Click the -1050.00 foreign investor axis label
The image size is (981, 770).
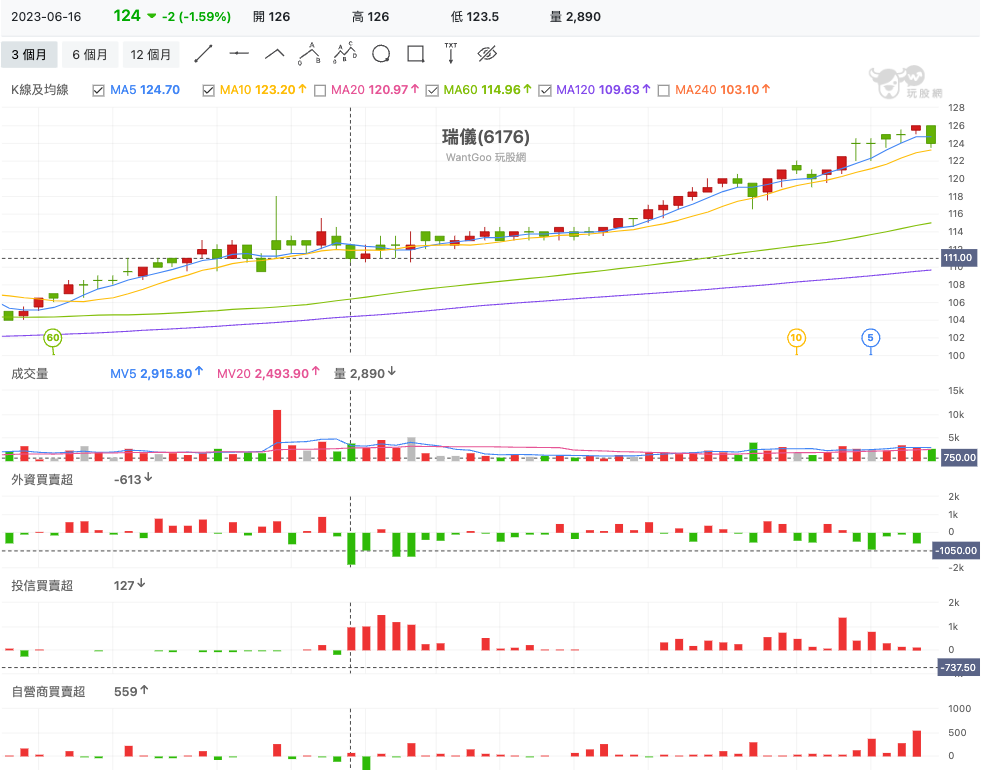(x=955, y=550)
